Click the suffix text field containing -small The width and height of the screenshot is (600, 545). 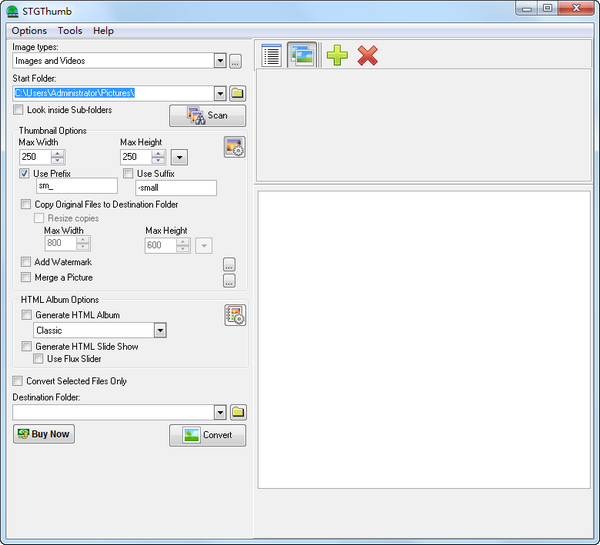pos(176,188)
